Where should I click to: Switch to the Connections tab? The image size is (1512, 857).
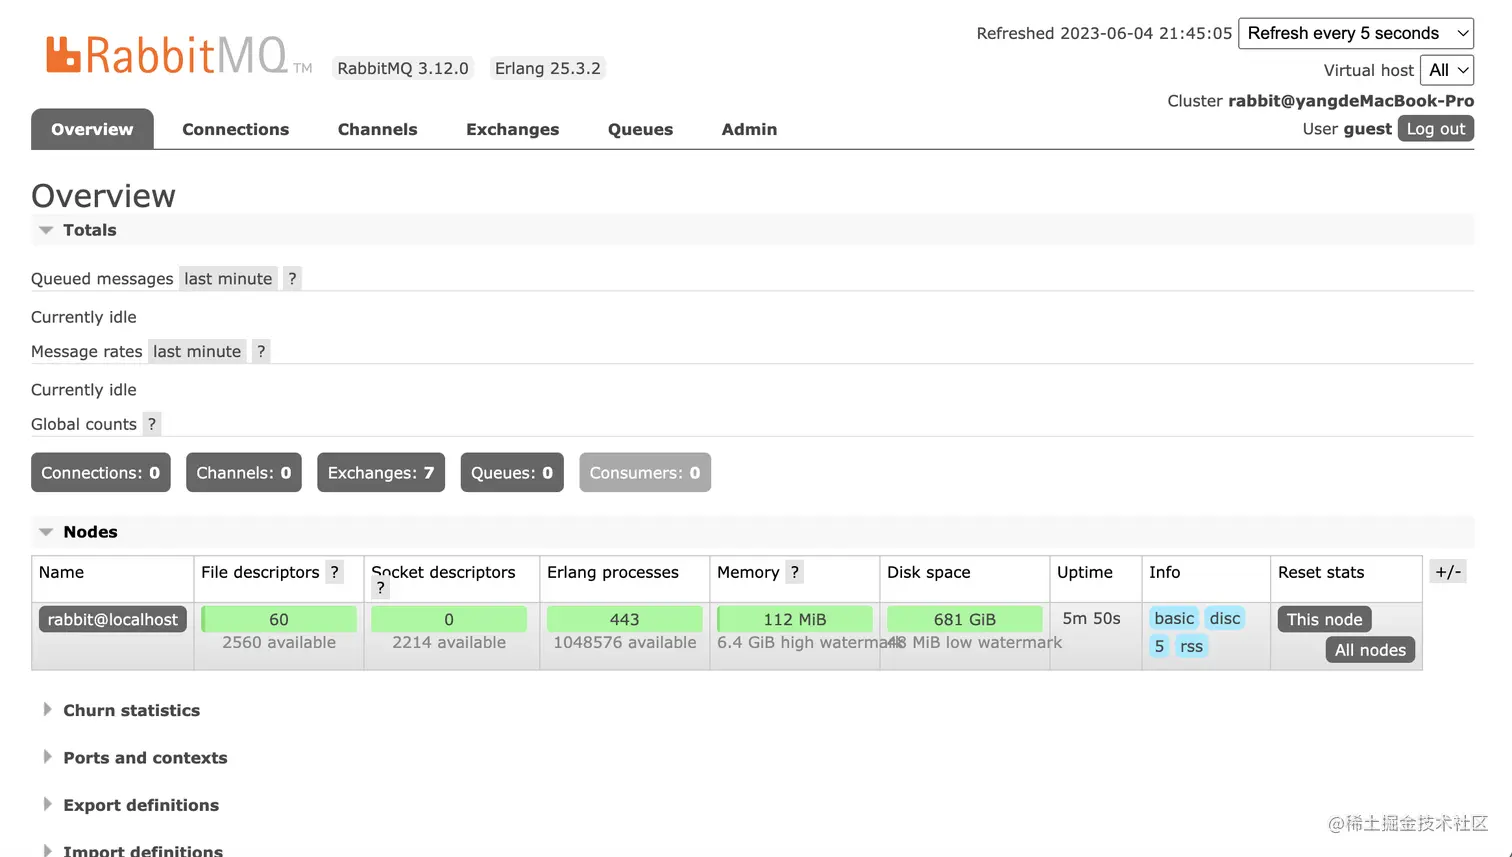[236, 129]
